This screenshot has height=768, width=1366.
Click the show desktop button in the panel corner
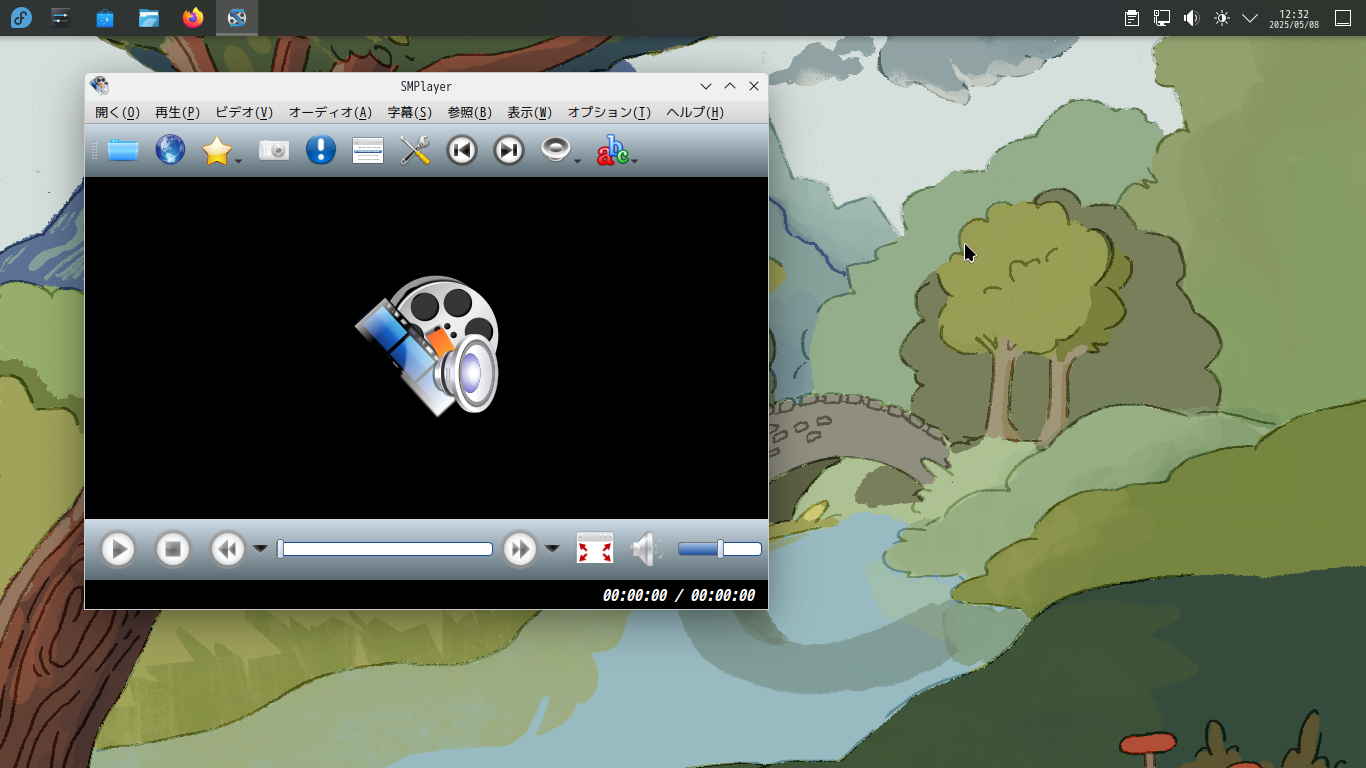tap(1343, 18)
